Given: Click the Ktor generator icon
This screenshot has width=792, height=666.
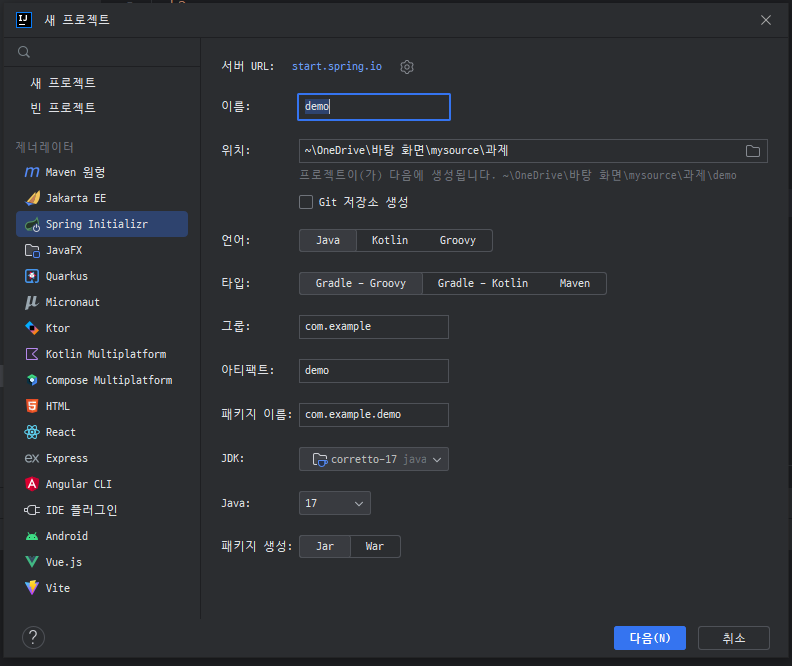Looking at the screenshot, I should [32, 328].
